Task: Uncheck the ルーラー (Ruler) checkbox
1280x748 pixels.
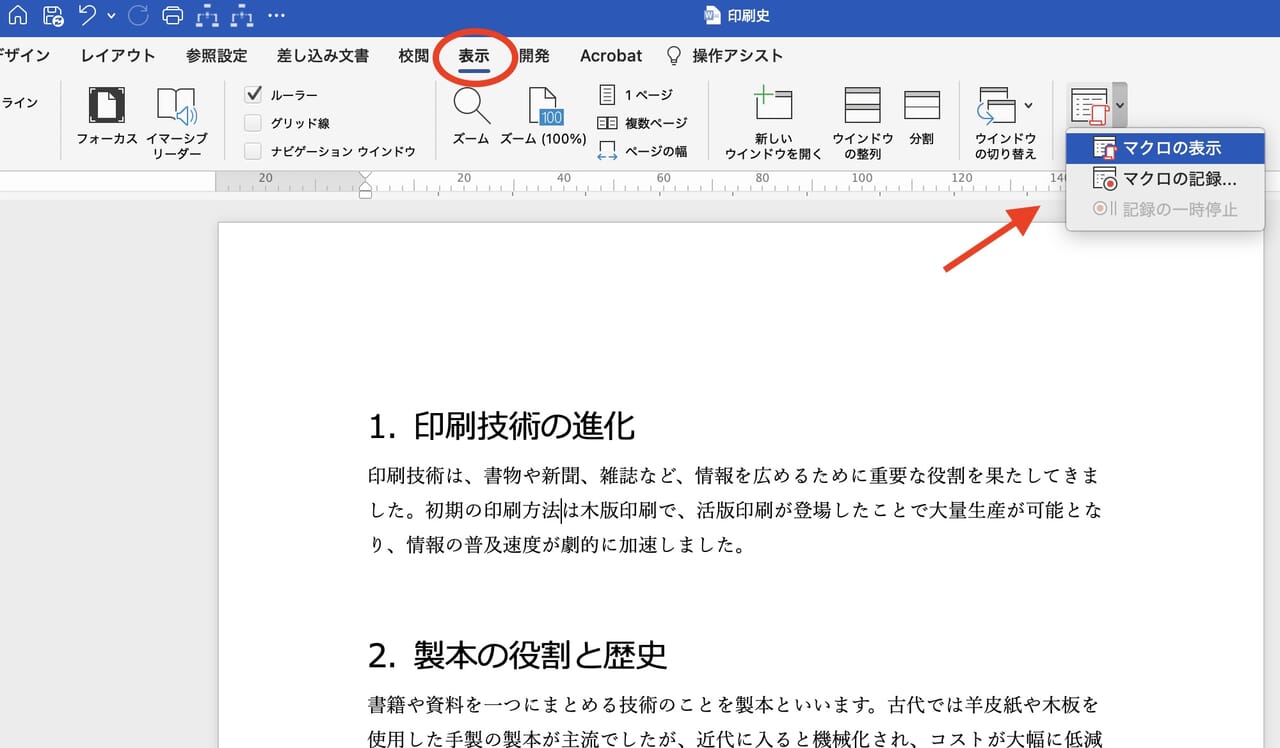Action: coord(253,95)
